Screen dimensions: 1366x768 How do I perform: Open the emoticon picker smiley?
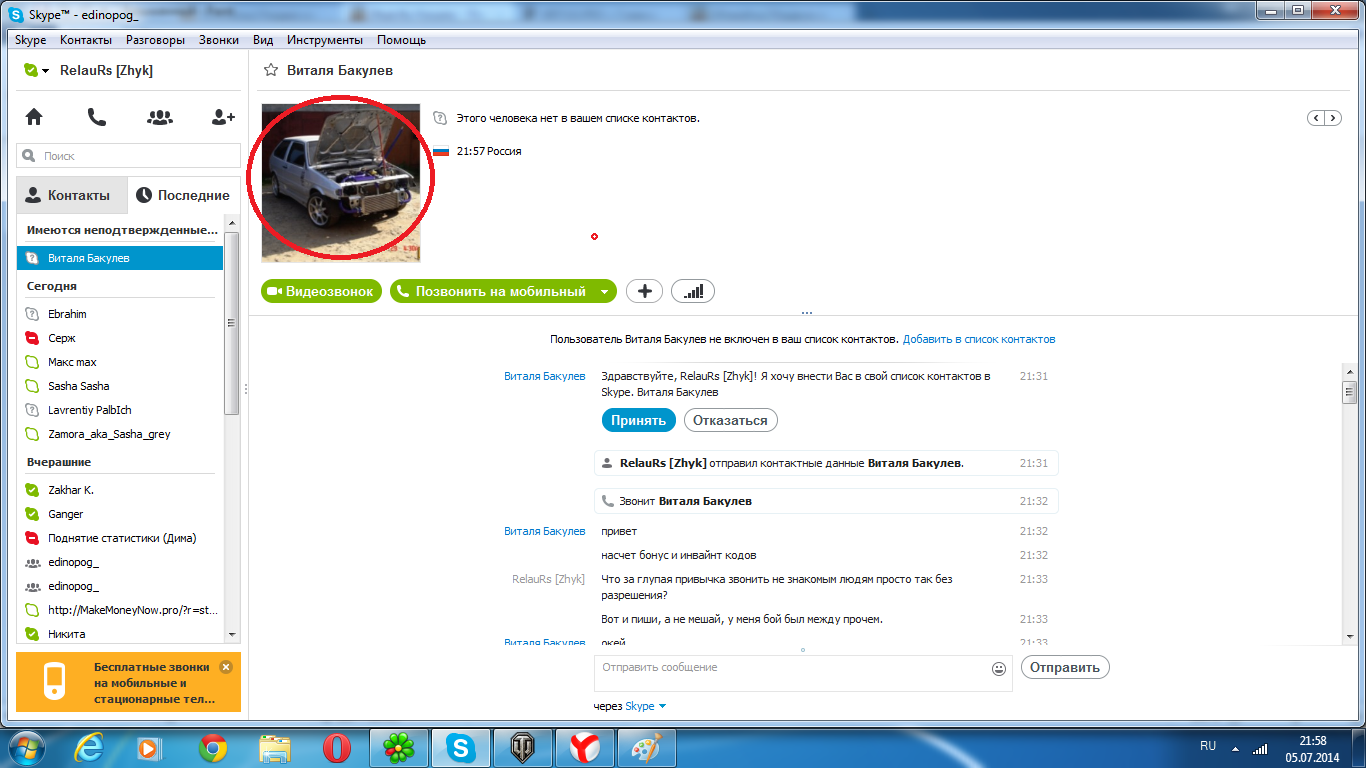pos(999,669)
